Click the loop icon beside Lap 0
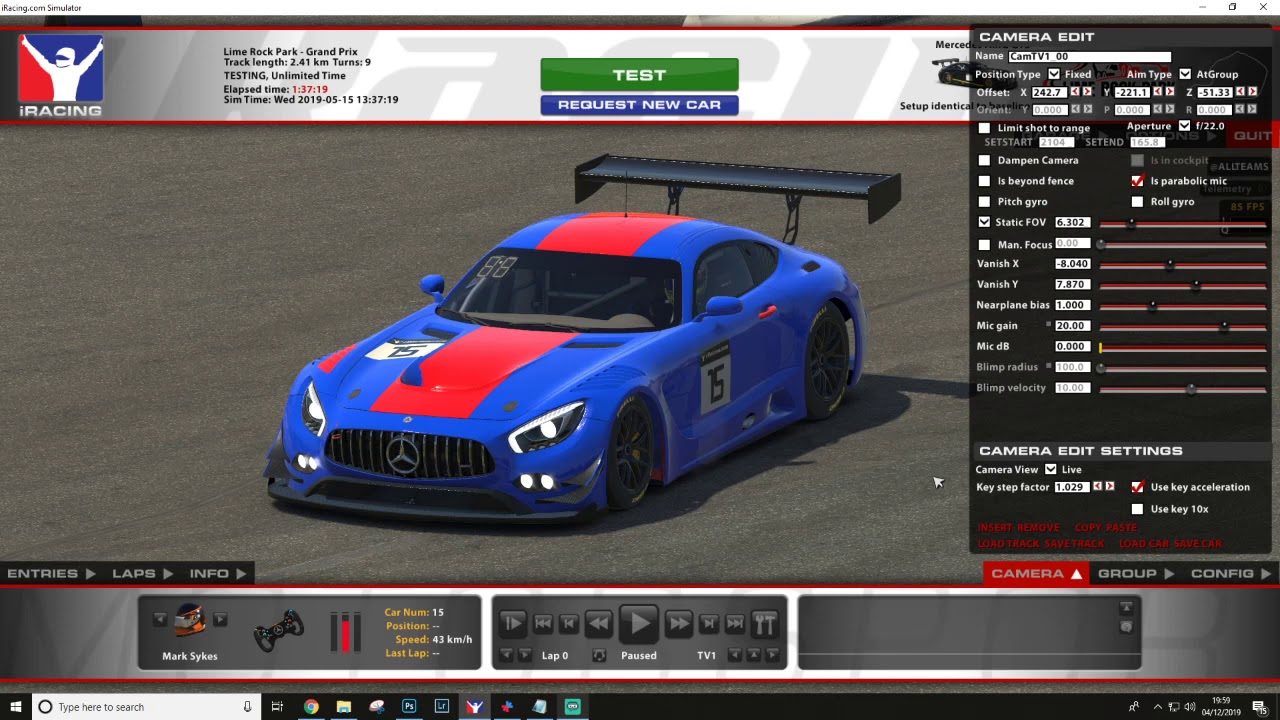 599,655
